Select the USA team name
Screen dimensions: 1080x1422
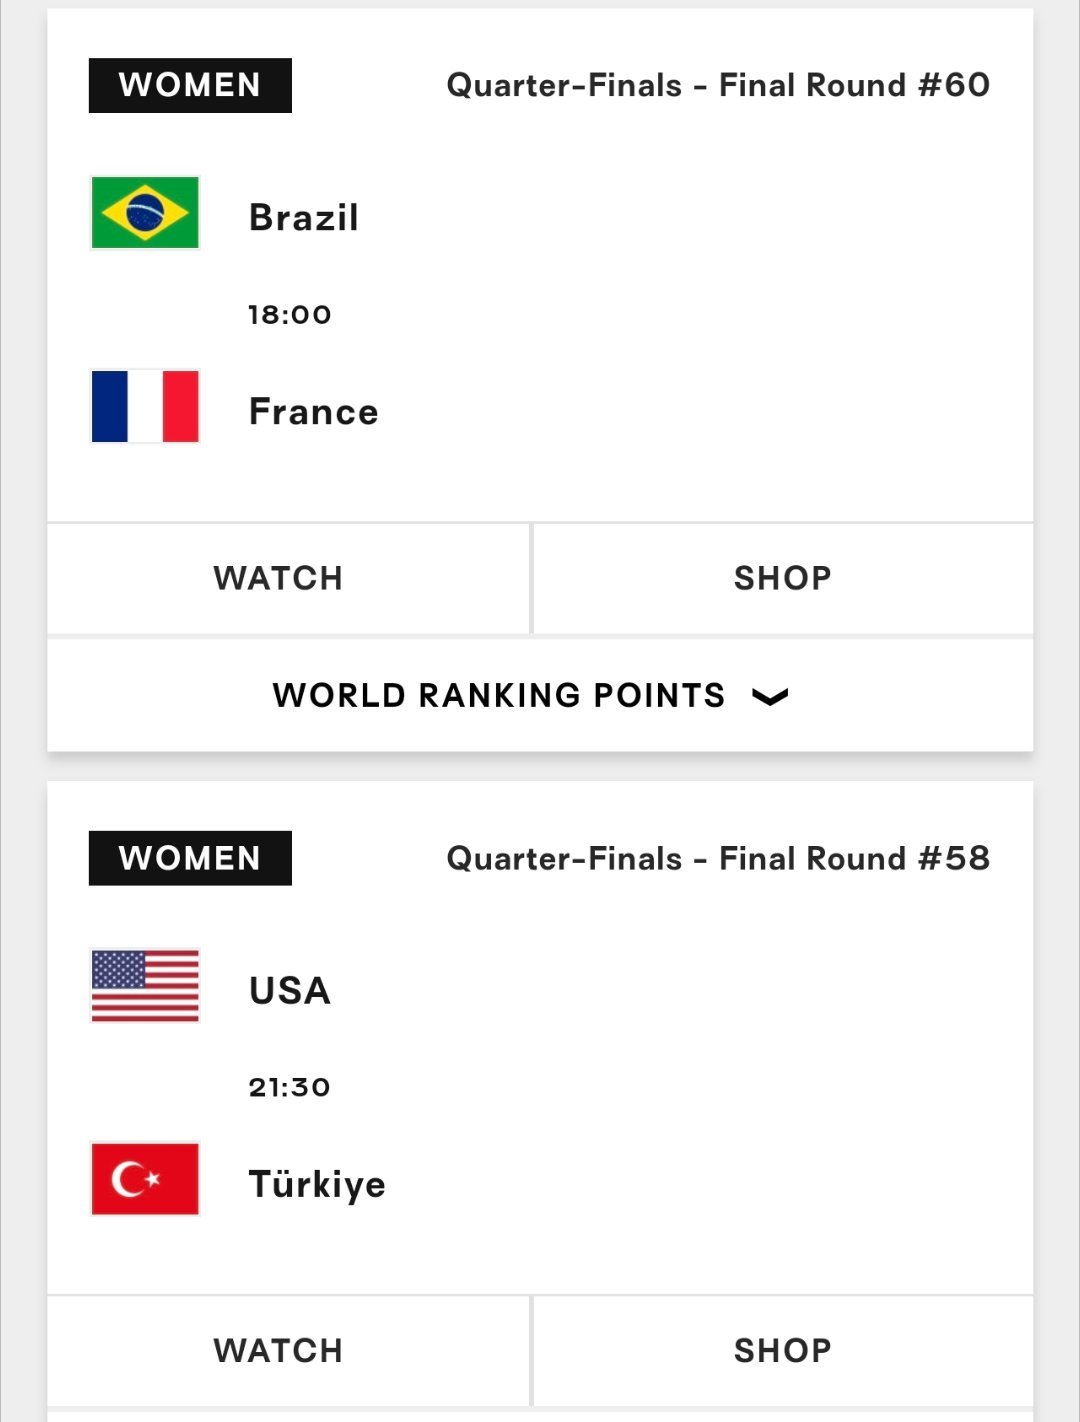pos(290,990)
